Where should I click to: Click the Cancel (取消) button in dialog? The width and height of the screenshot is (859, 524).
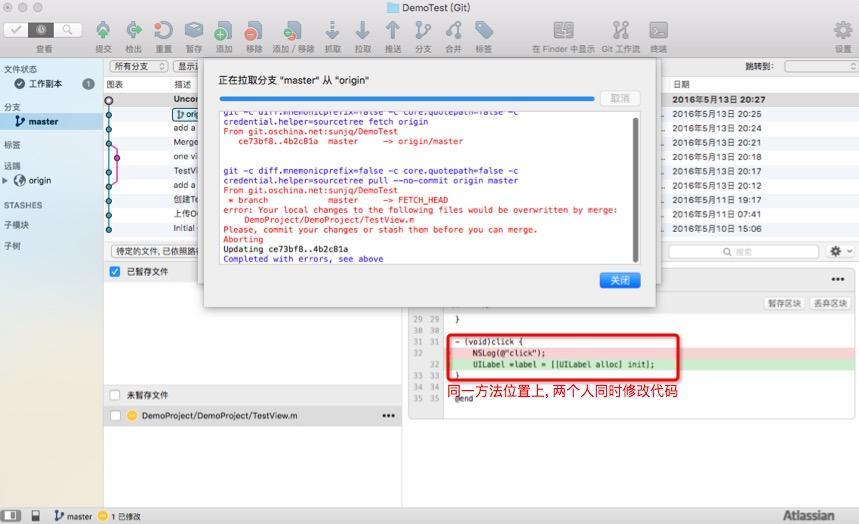point(620,98)
